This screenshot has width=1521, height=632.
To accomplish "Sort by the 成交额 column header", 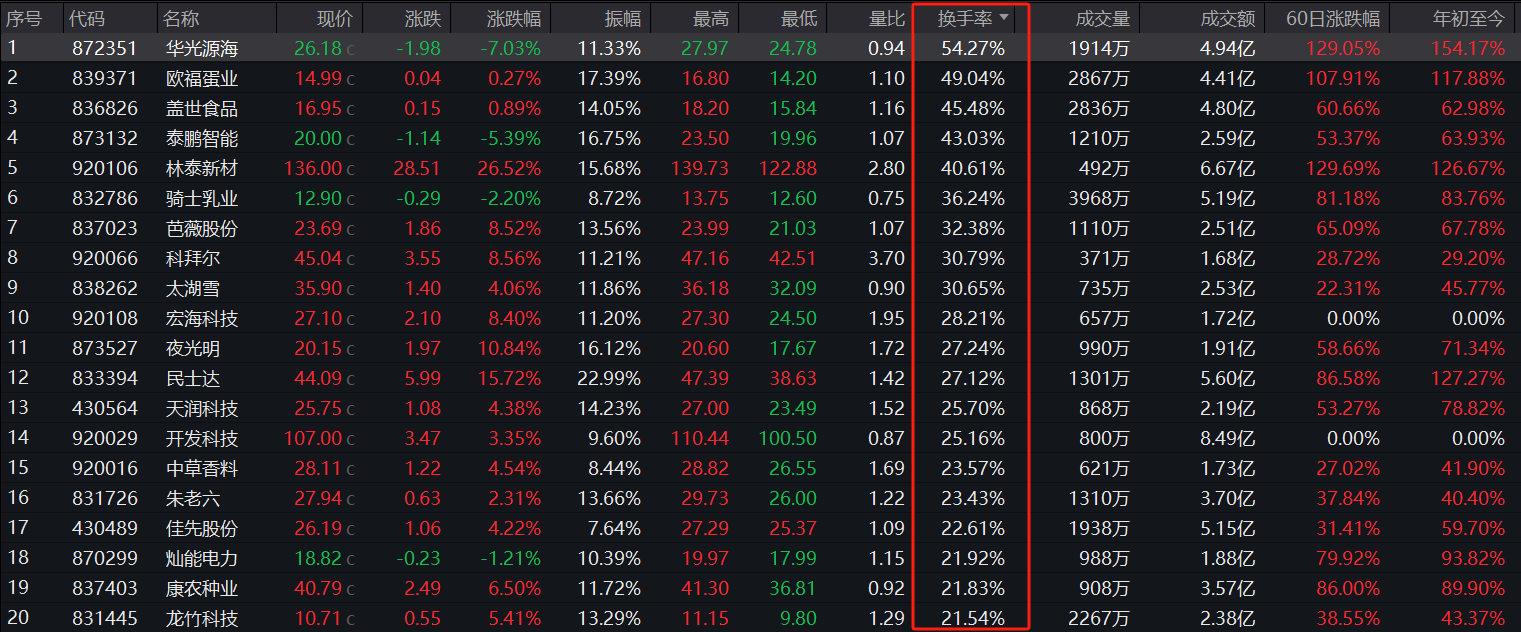I will pyautogui.click(x=1227, y=18).
